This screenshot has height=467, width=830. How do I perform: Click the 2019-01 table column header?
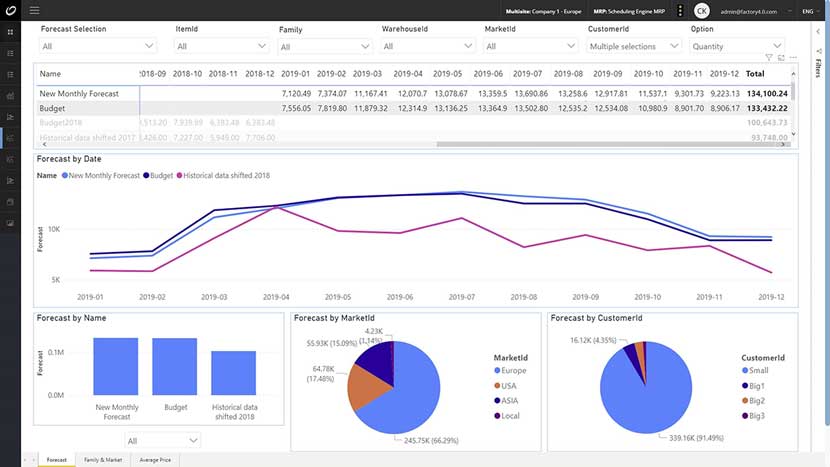[x=295, y=74]
